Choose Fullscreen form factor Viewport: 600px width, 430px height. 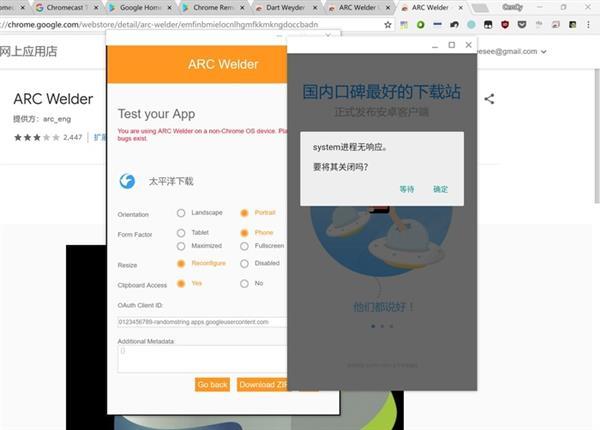(x=244, y=246)
